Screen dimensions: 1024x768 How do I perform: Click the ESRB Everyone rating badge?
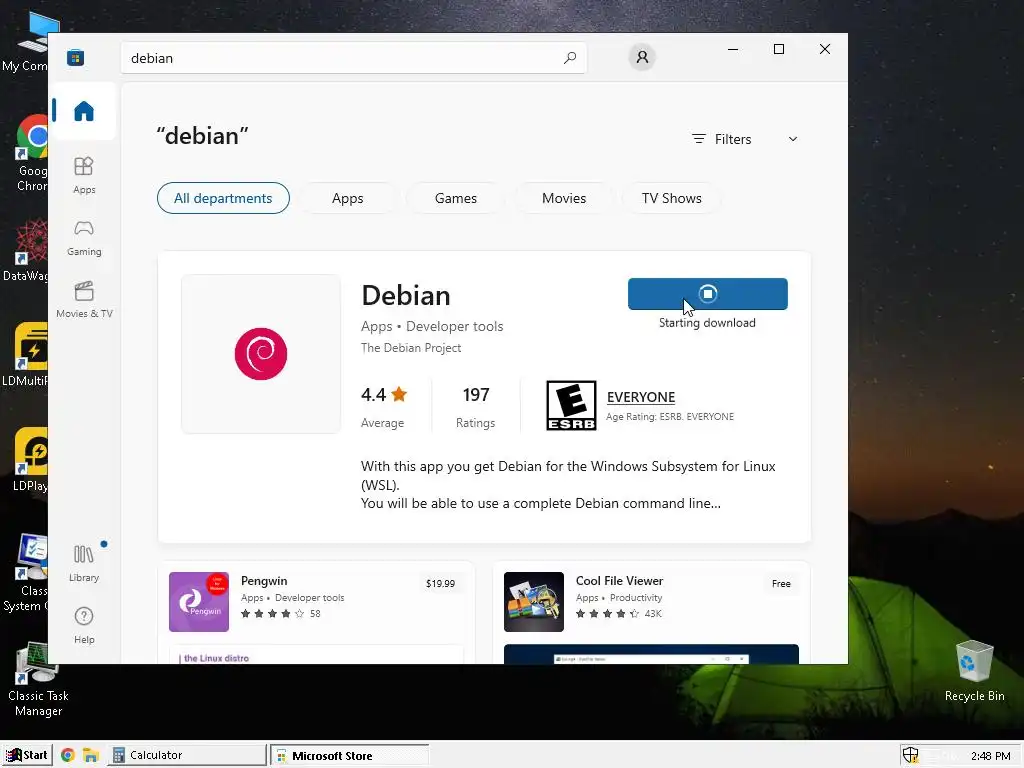pos(571,405)
